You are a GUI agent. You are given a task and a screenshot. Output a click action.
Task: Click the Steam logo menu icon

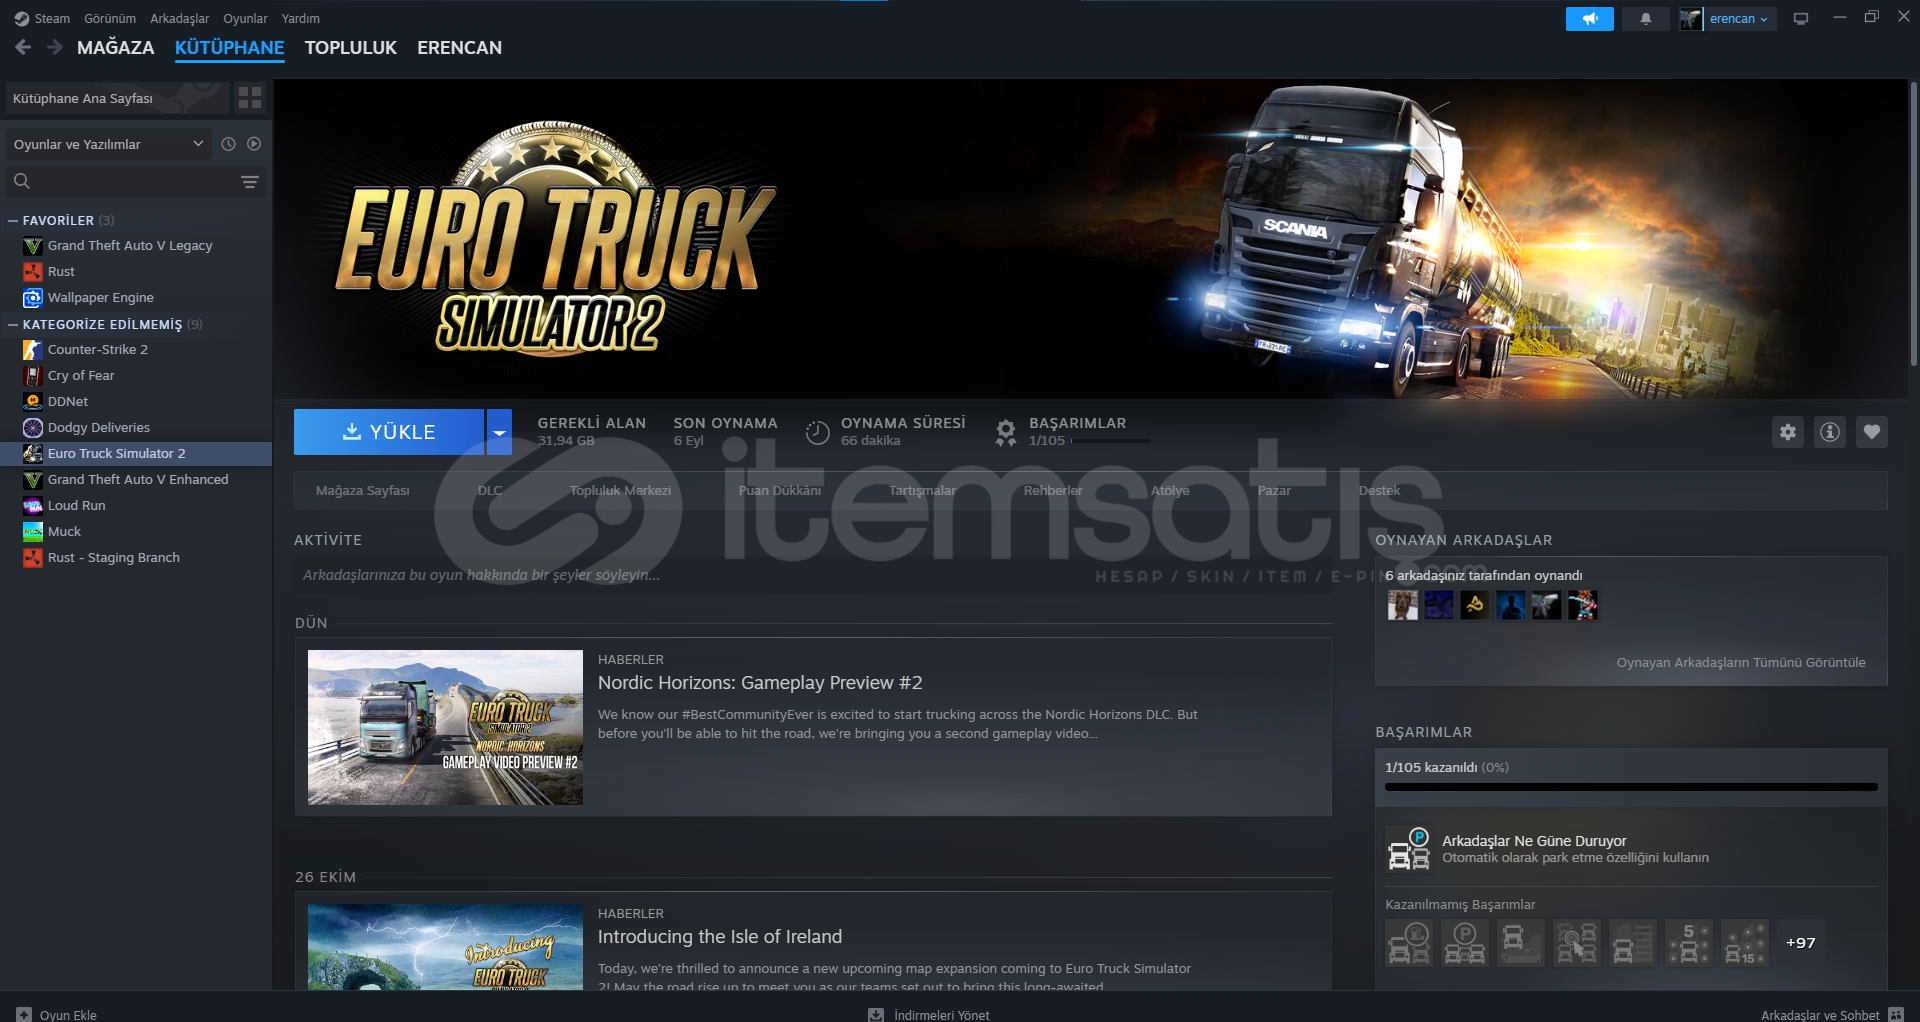pos(22,19)
